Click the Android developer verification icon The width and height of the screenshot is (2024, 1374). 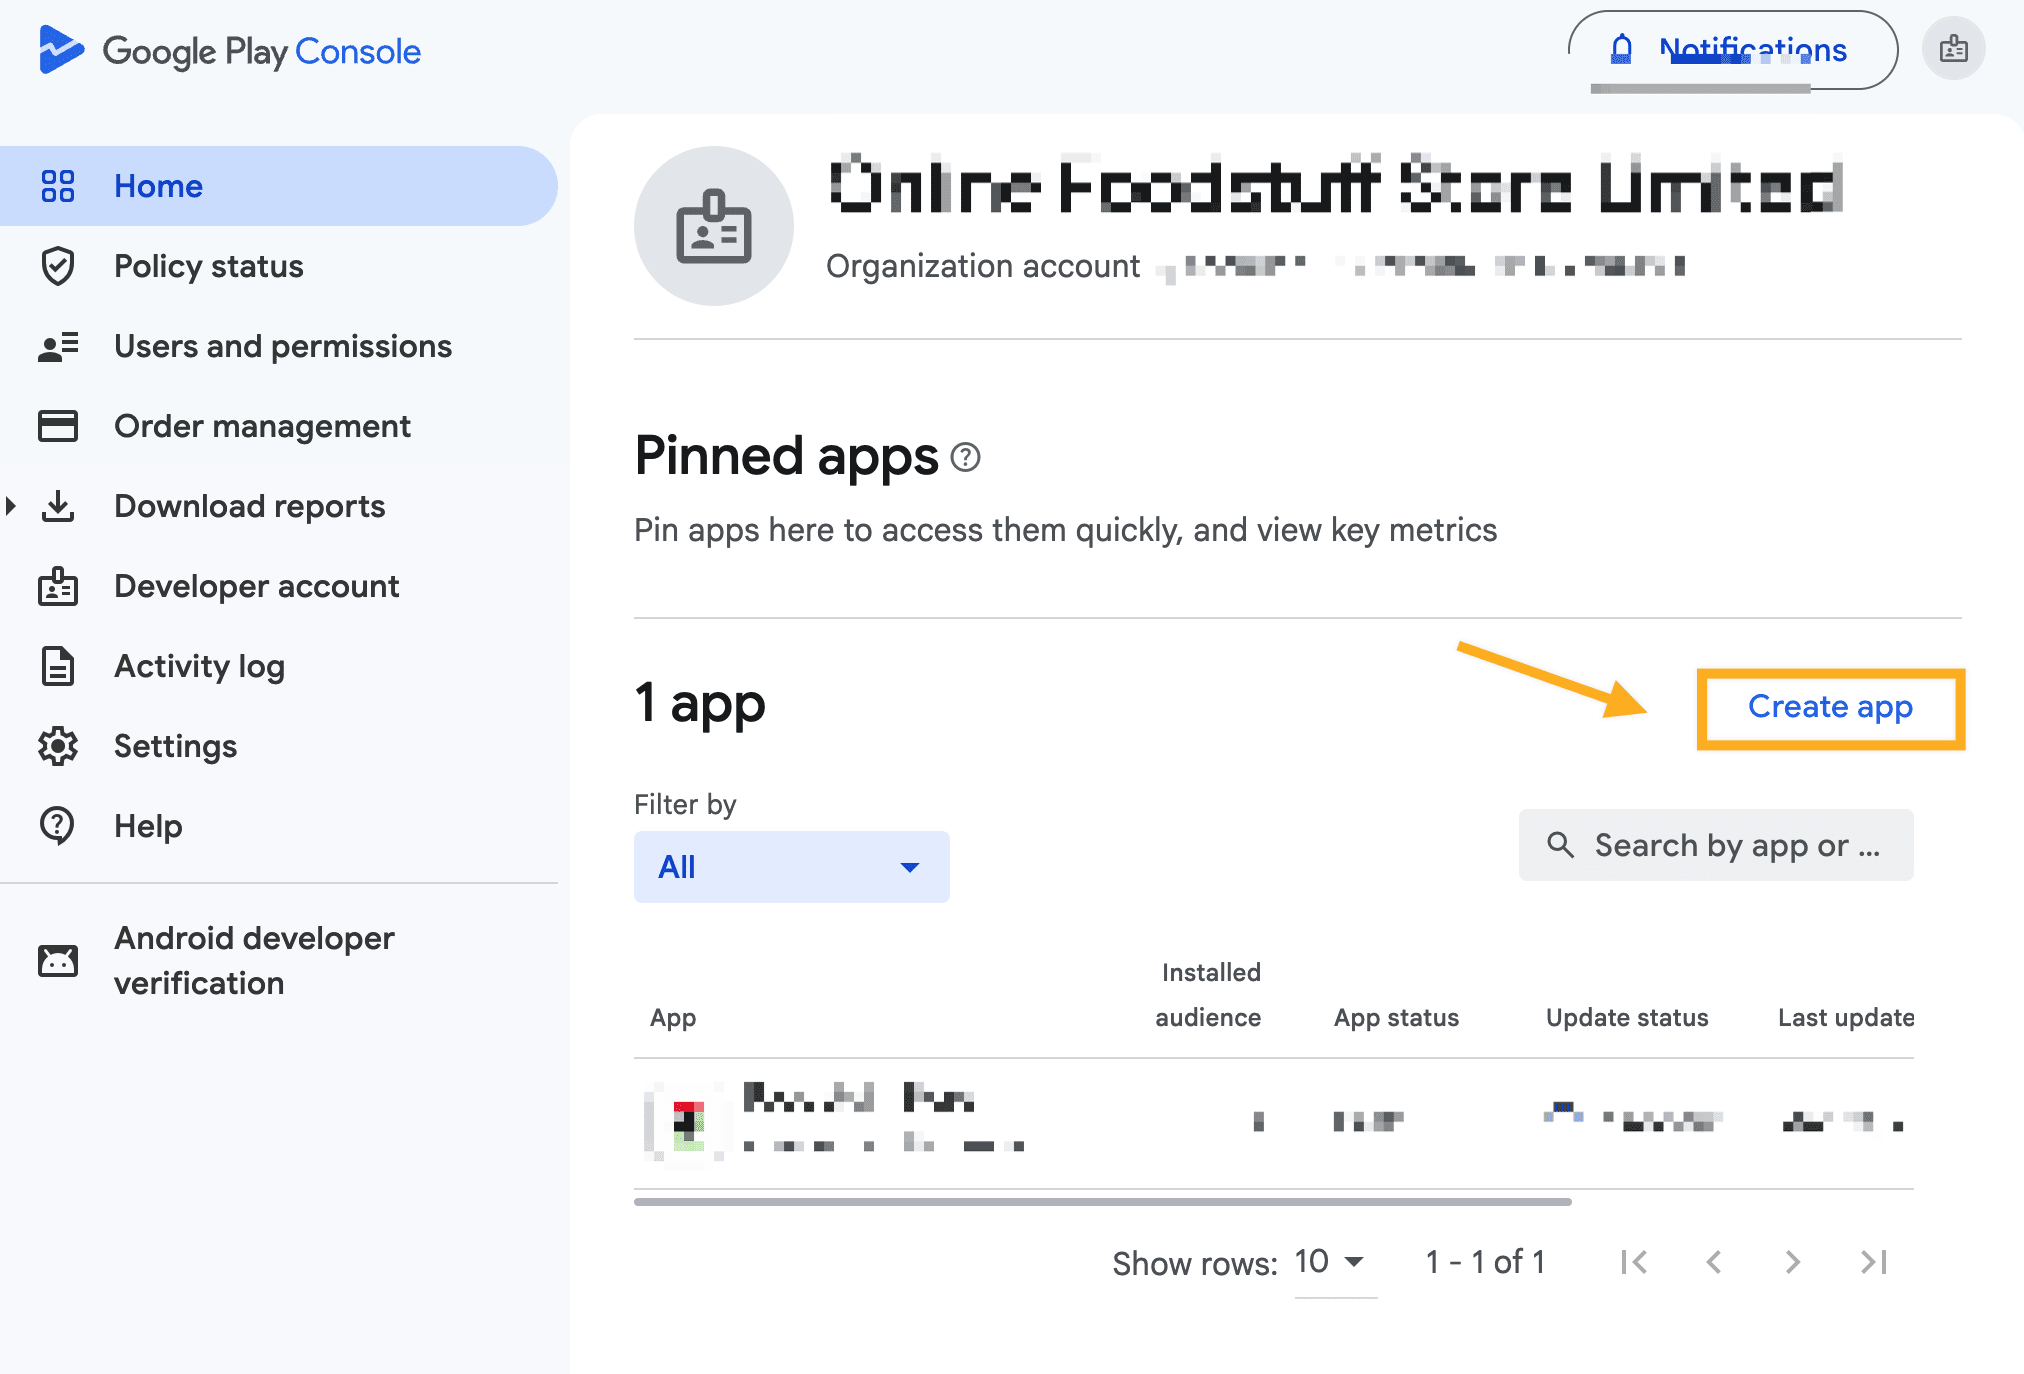[x=58, y=960]
